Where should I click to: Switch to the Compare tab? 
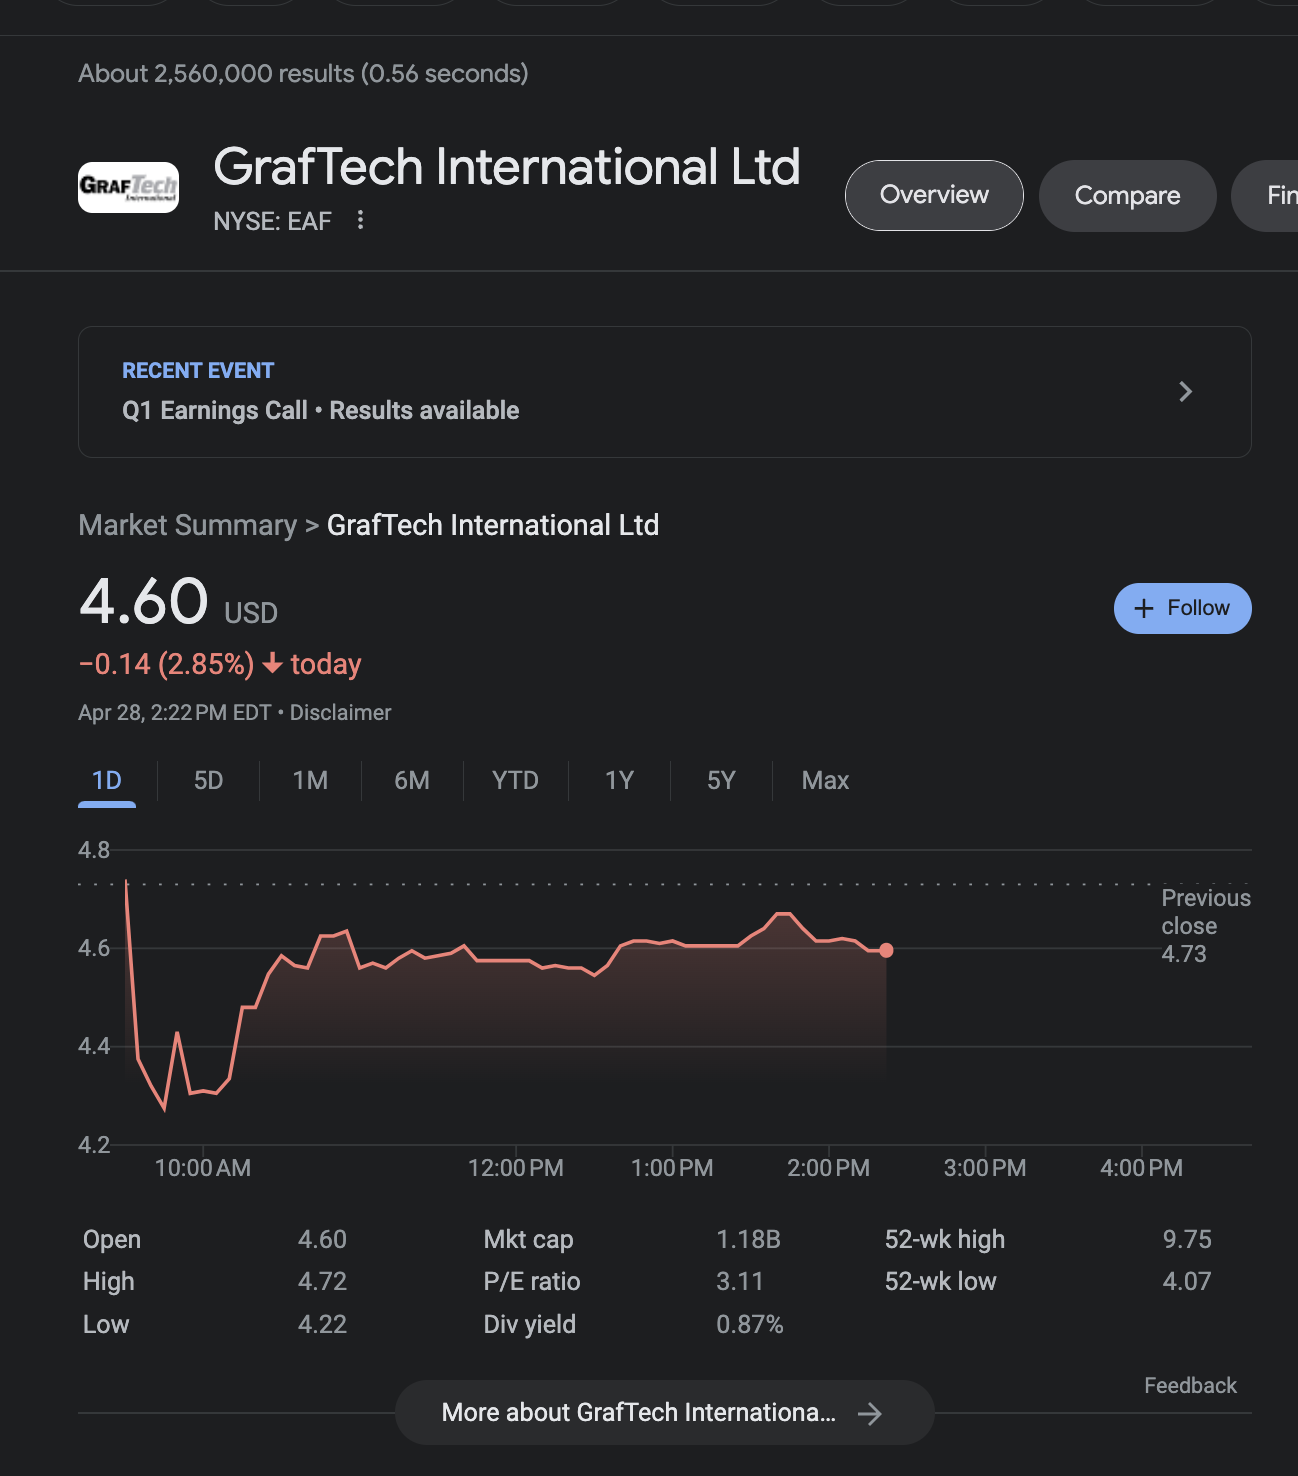(1127, 196)
